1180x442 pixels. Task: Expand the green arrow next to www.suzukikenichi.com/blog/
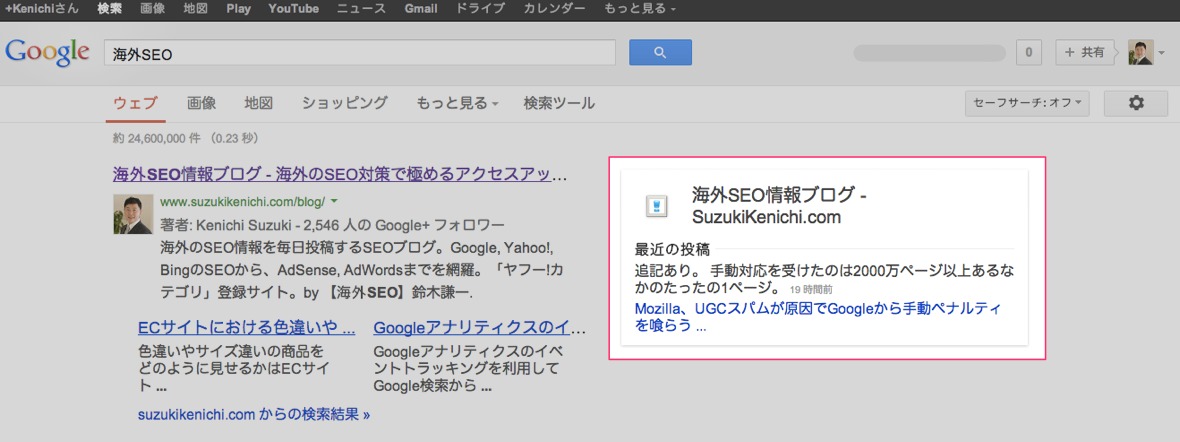[x=334, y=201]
